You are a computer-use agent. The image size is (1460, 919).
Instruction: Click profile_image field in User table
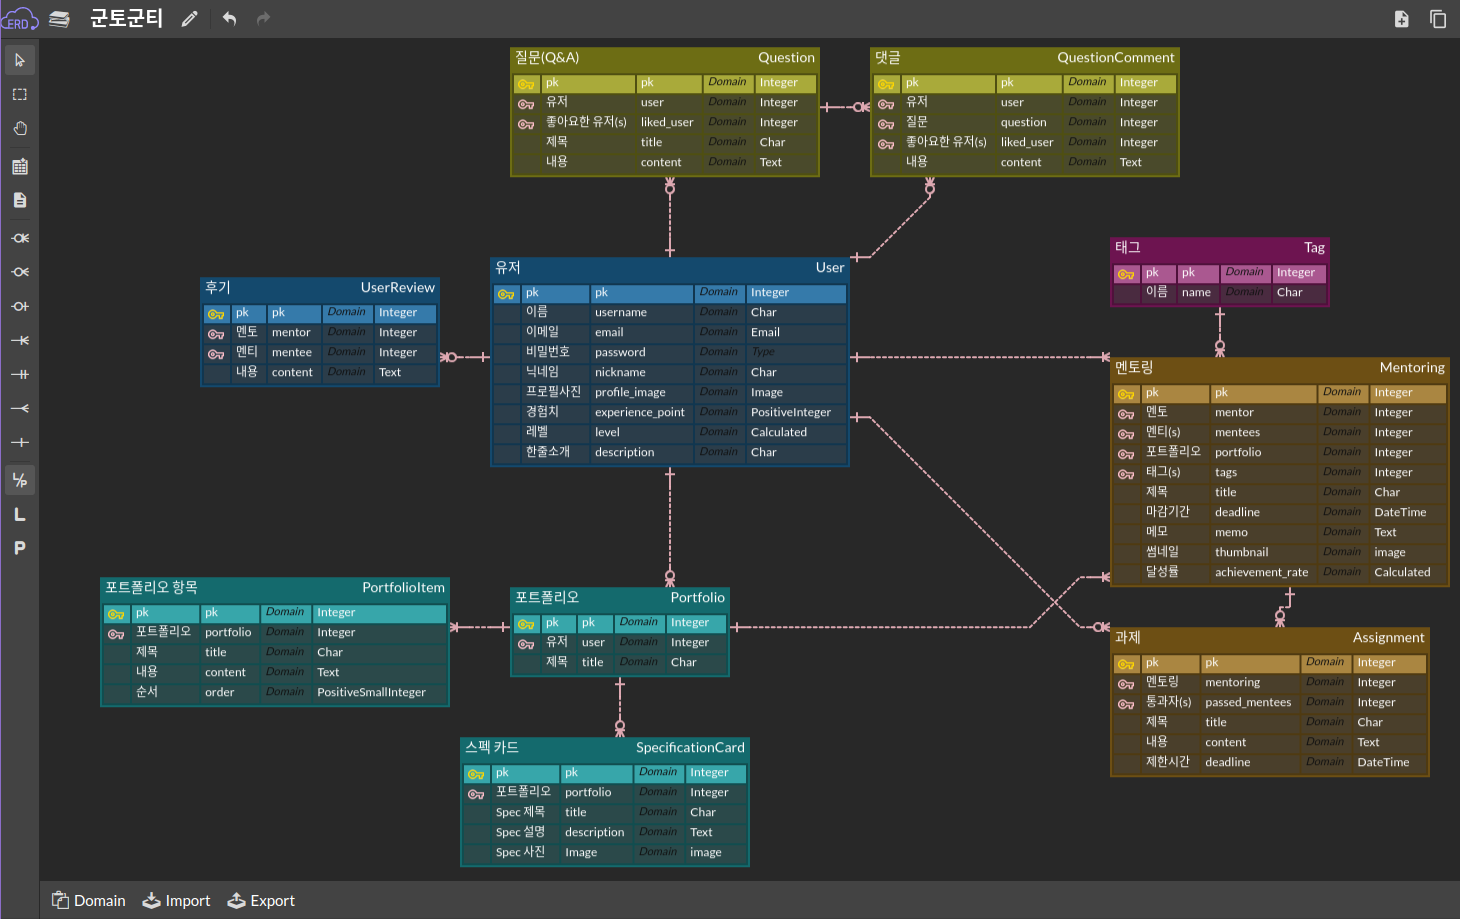click(x=630, y=393)
